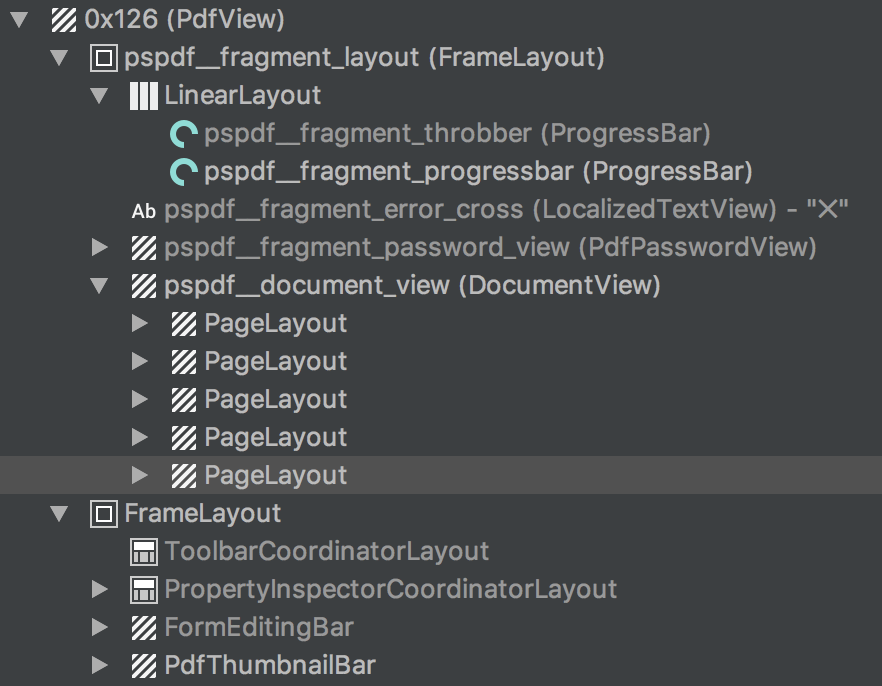Expand the PropertyInspectorCoordinatorLayout node
Image resolution: width=882 pixels, height=686 pixels.
coord(99,589)
